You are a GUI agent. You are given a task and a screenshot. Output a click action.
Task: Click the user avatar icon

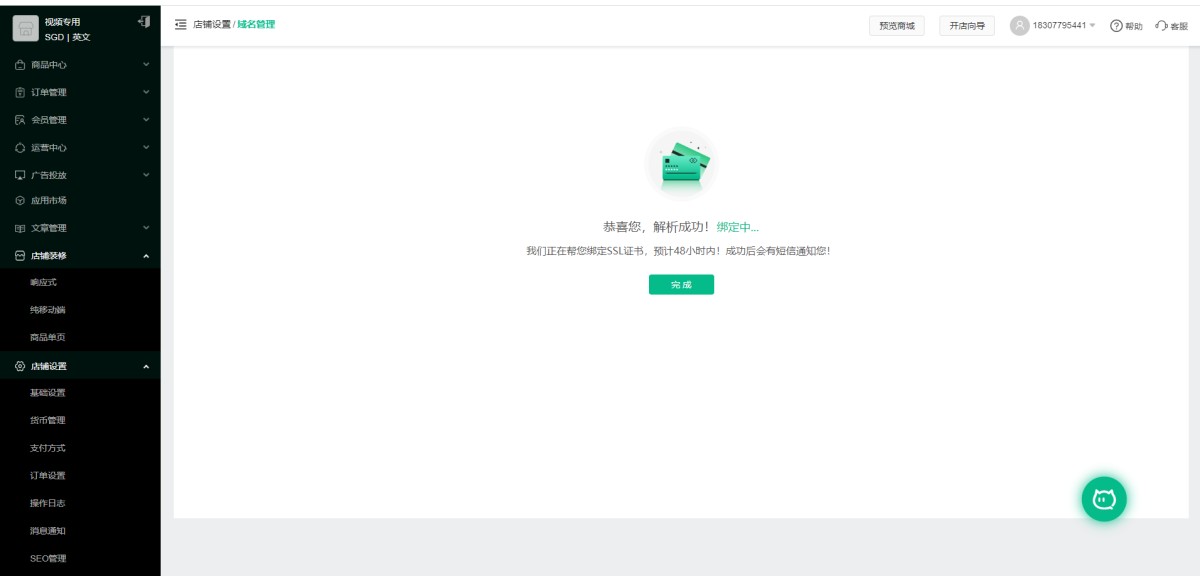(x=1019, y=26)
